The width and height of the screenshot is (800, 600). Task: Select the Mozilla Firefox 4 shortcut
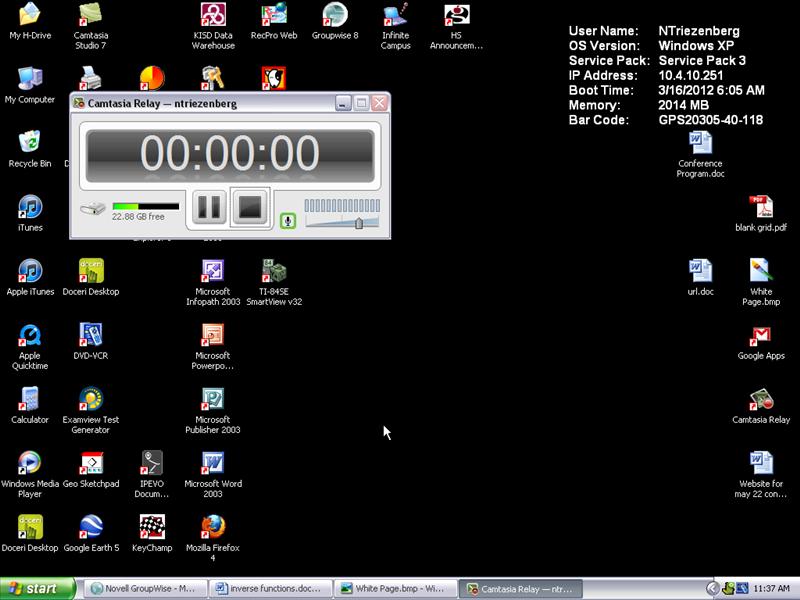(x=213, y=539)
